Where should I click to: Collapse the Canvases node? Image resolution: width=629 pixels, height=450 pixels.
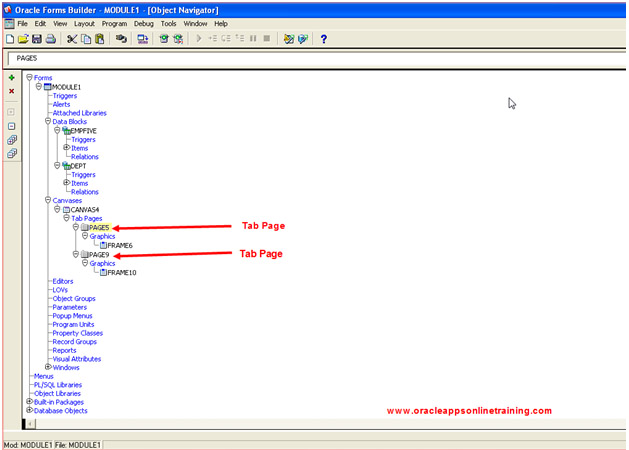point(48,200)
